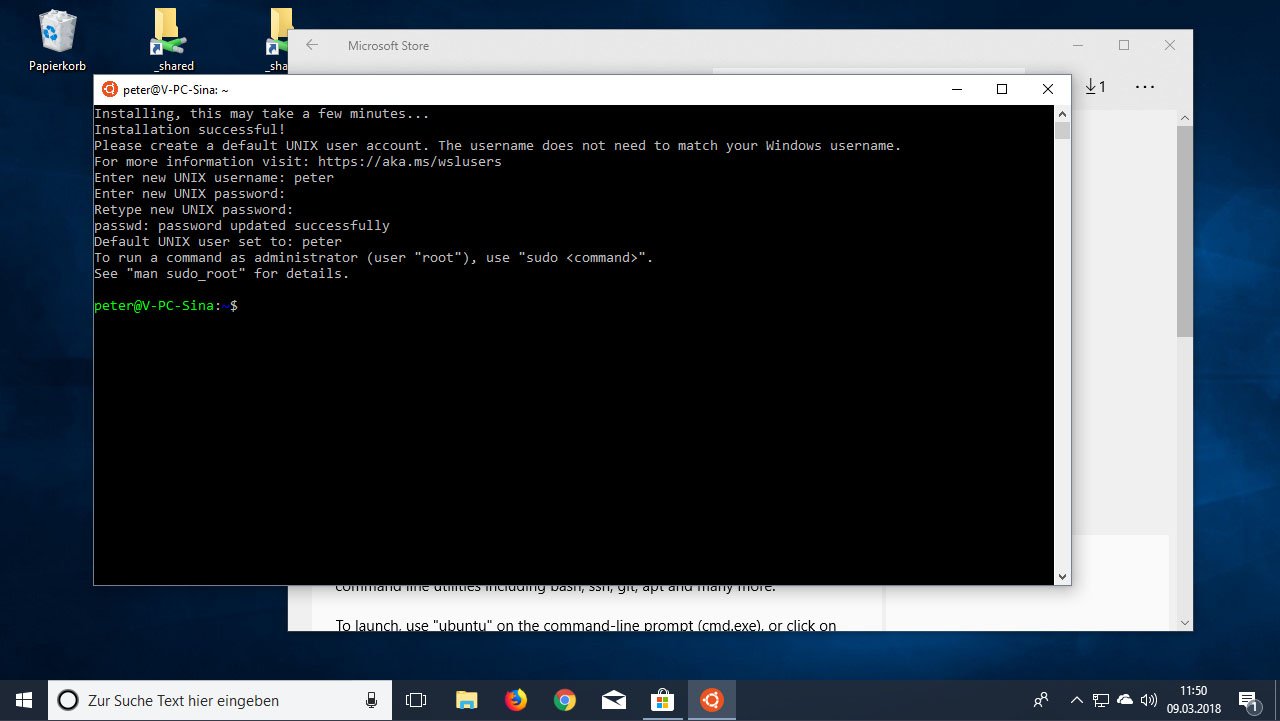Expand hidden system tray icons
This screenshot has height=721, width=1280.
(1077, 700)
